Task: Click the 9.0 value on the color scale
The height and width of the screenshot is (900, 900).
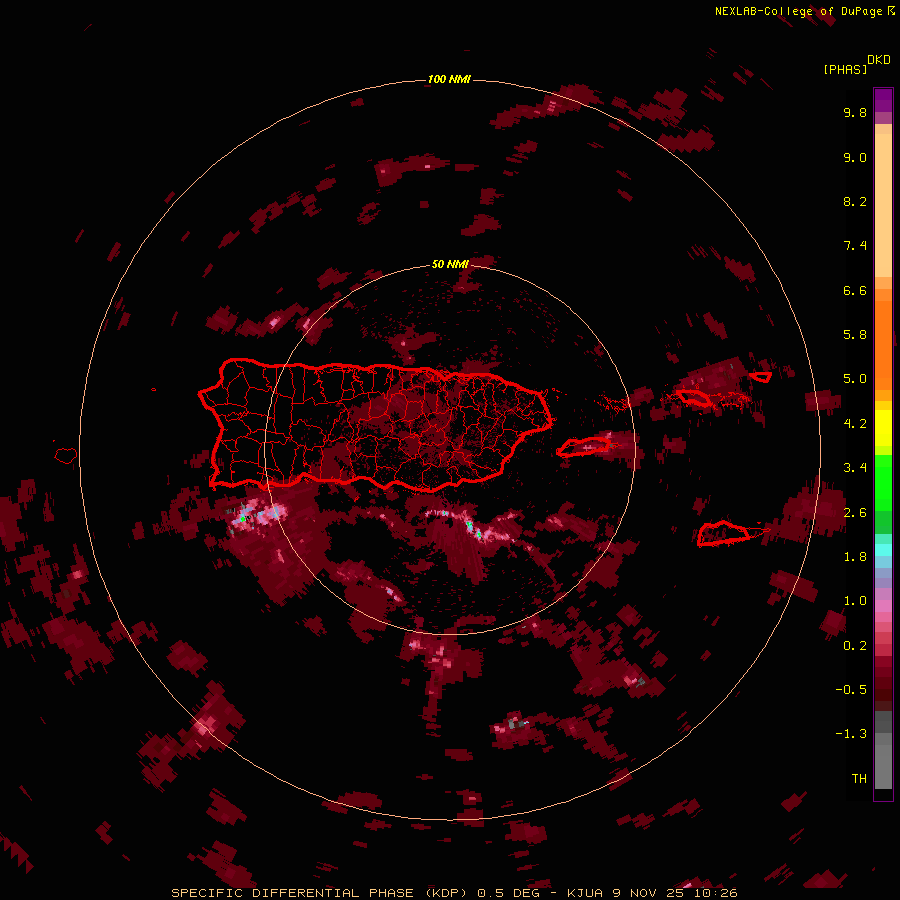Action: pyautogui.click(x=855, y=157)
